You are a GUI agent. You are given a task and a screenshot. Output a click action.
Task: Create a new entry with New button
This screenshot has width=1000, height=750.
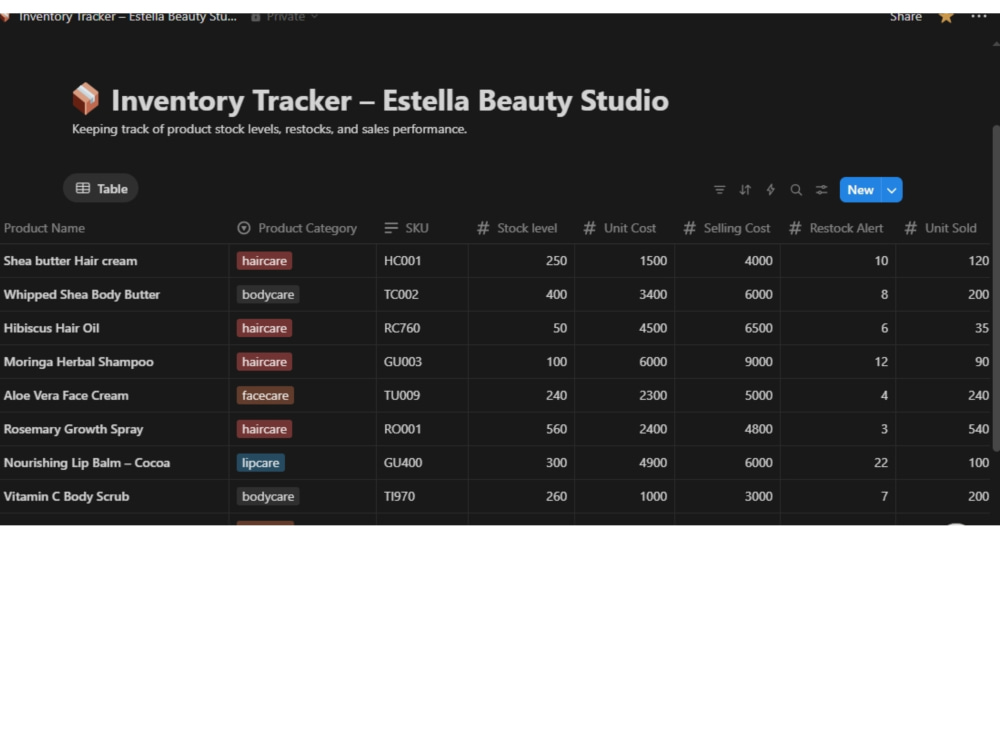coord(860,190)
